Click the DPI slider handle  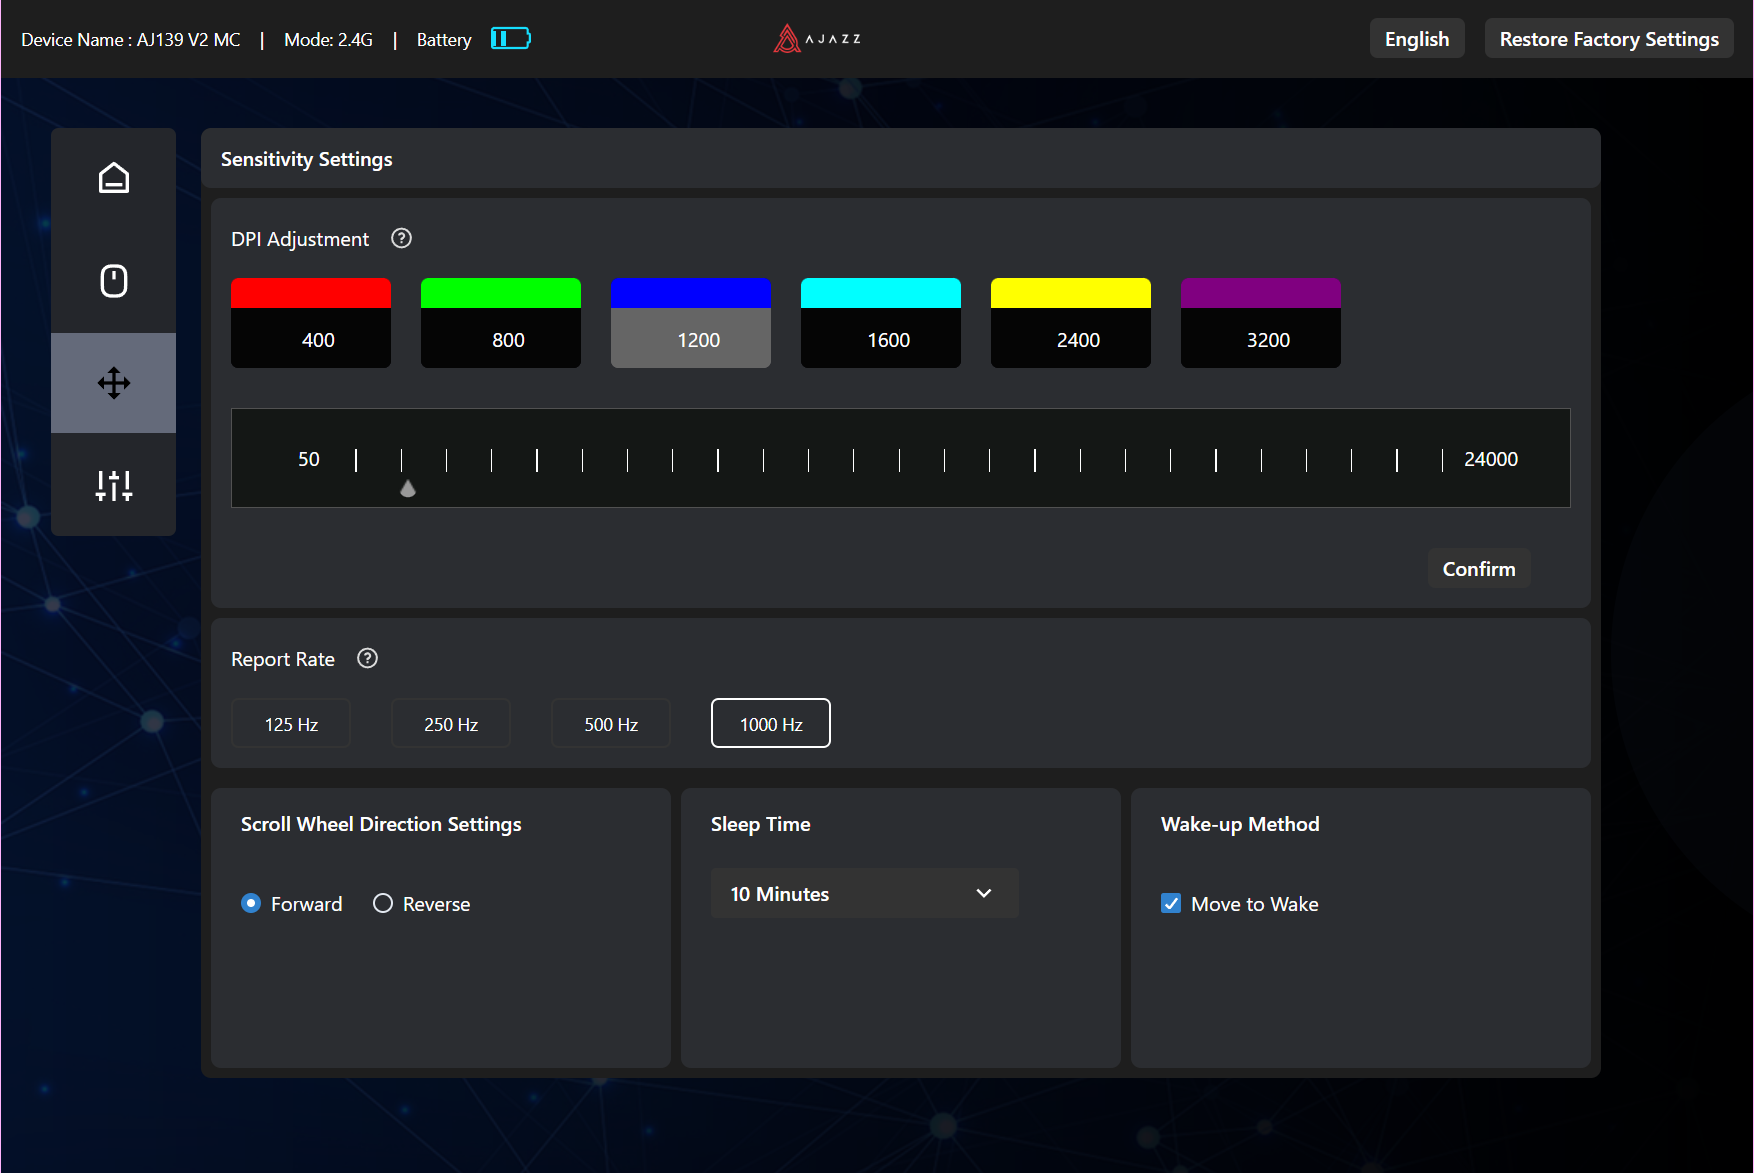point(408,488)
